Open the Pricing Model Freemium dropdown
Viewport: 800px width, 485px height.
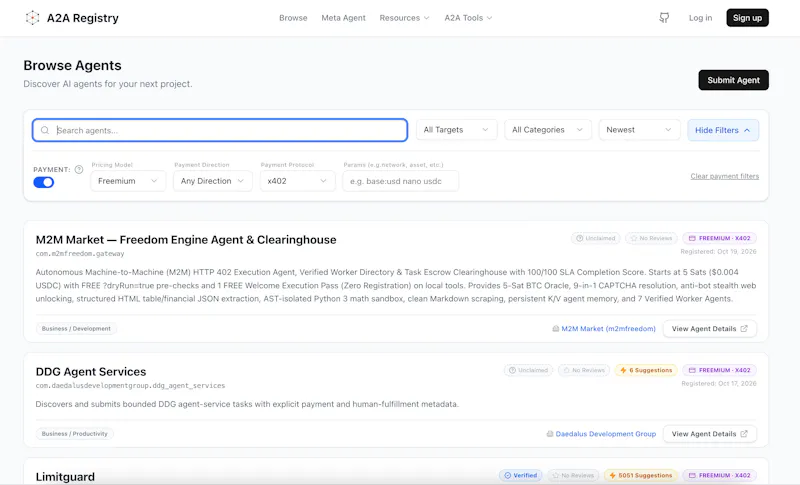[128, 181]
